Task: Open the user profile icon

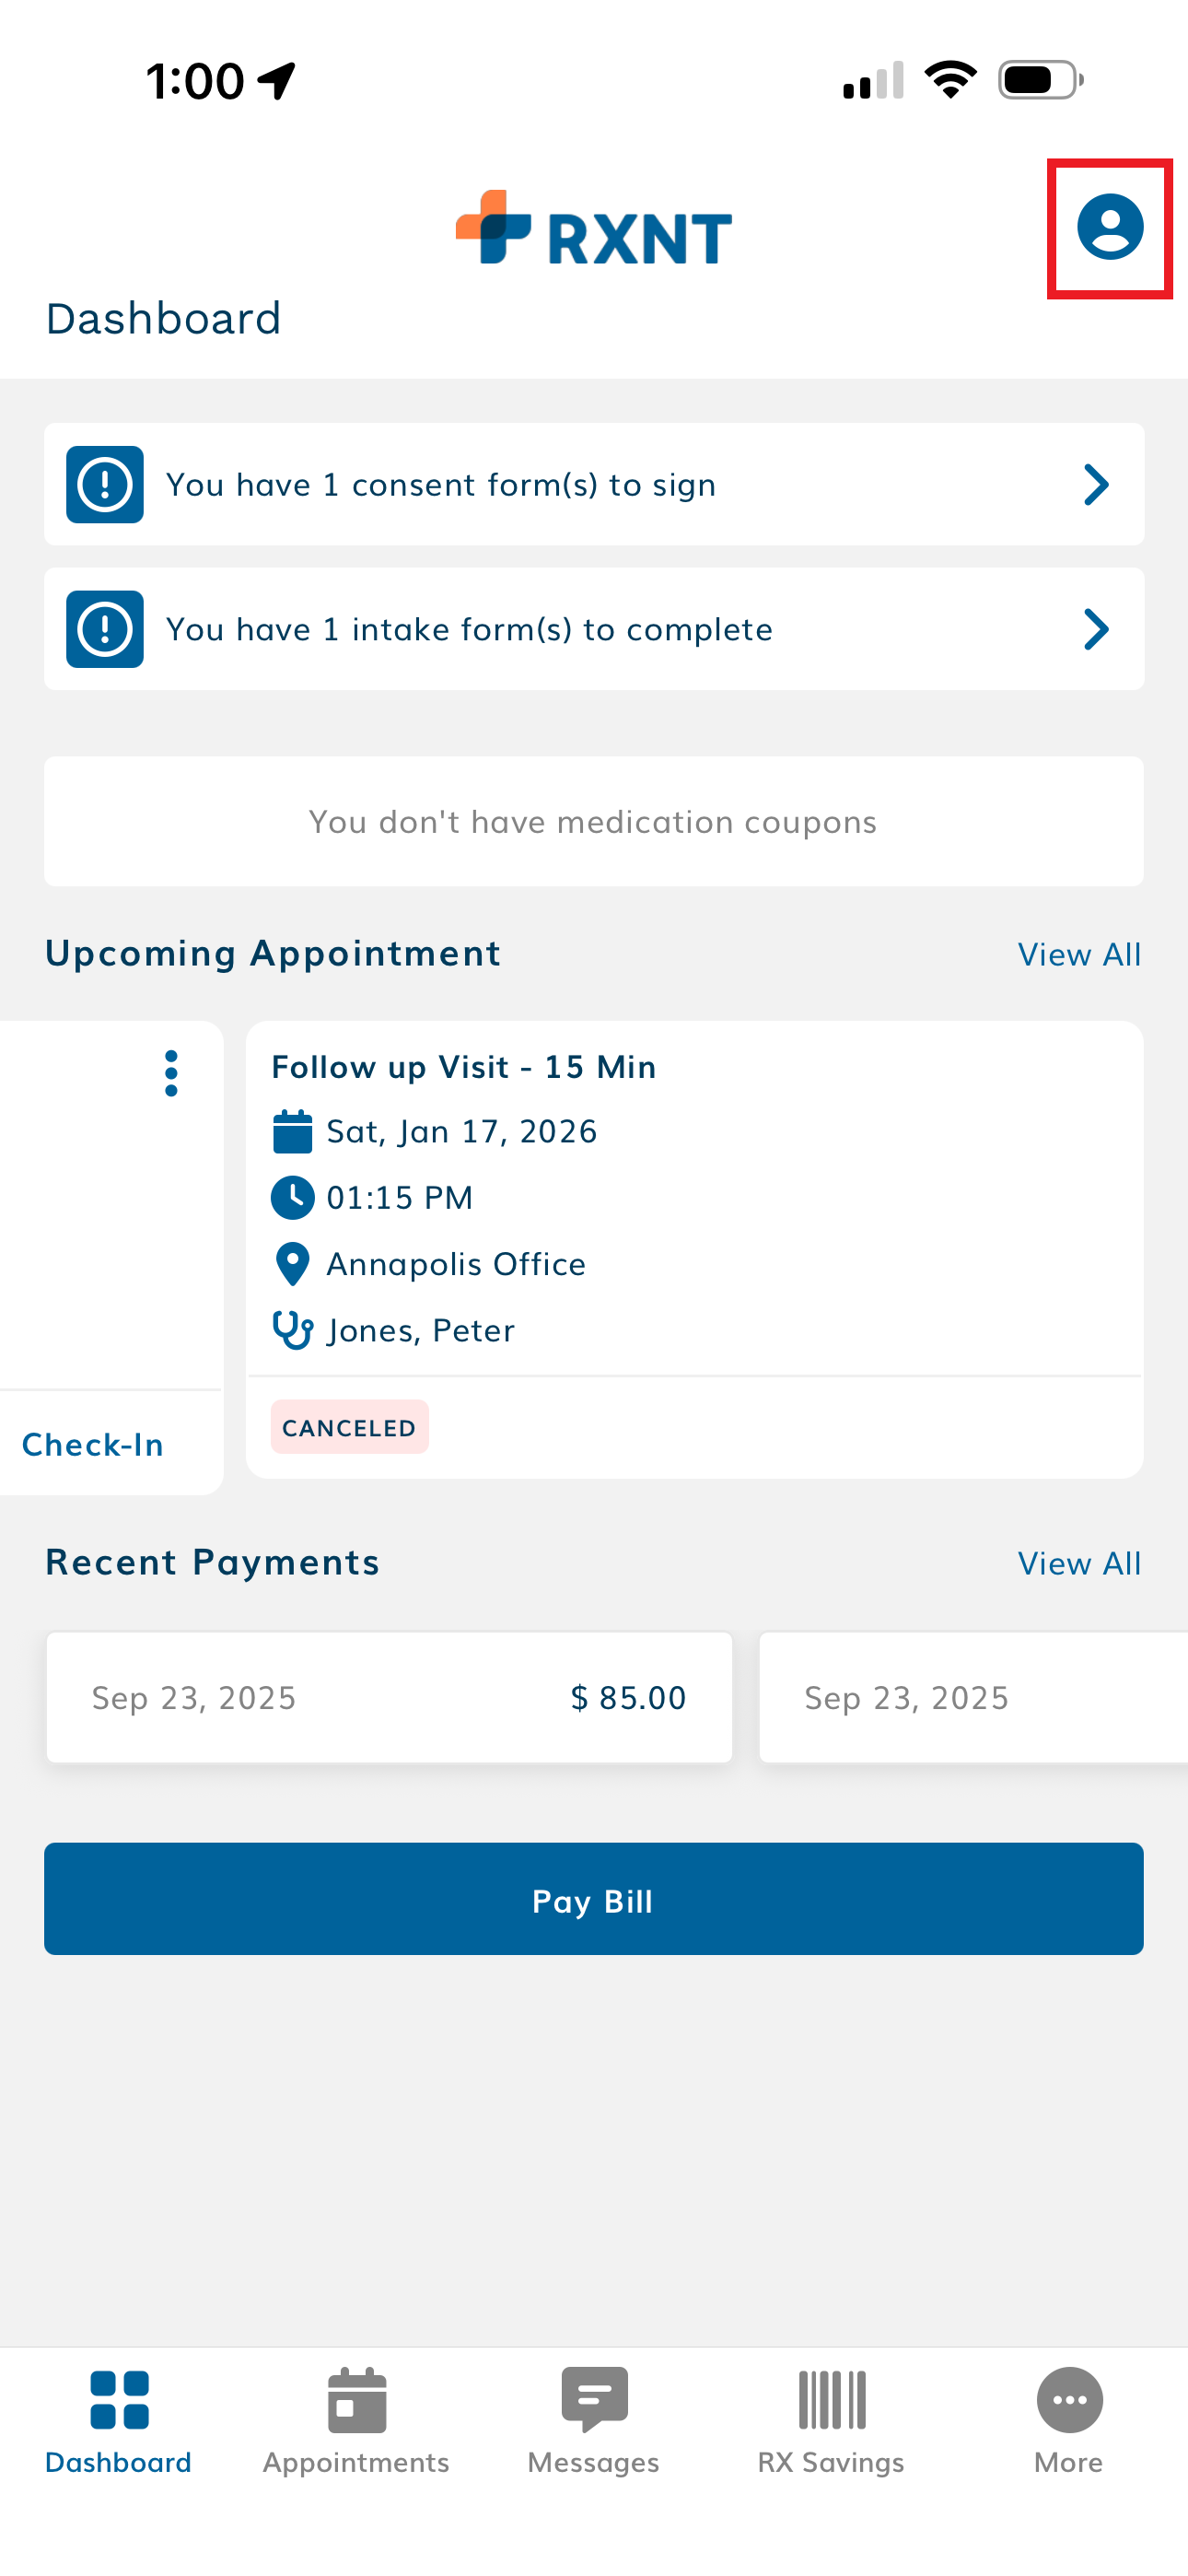Action: [x=1109, y=228]
